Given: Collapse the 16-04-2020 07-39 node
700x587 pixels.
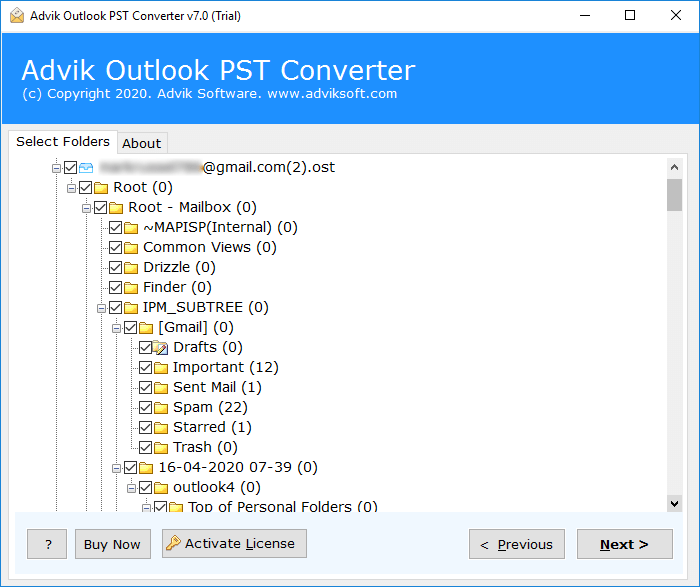Looking at the screenshot, I should [x=117, y=468].
